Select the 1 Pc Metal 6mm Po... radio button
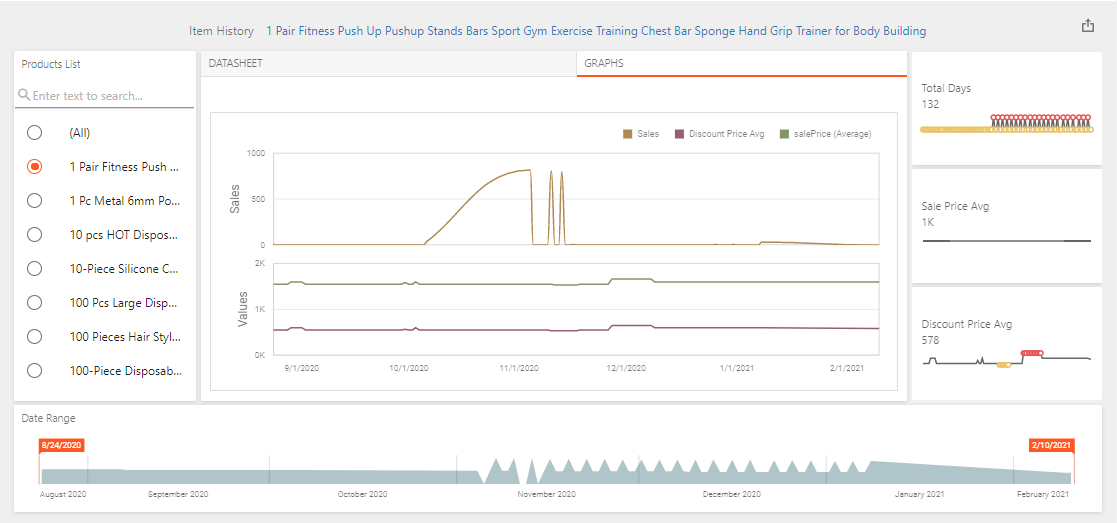 tap(33, 201)
